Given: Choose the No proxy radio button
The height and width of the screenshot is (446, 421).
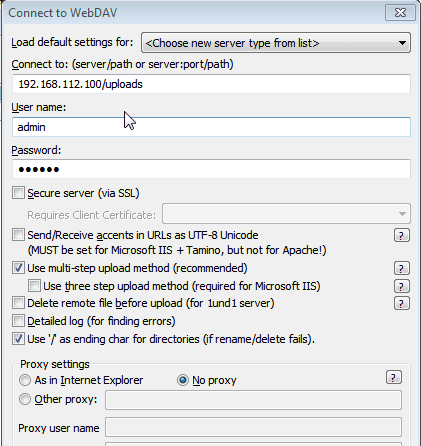Looking at the screenshot, I should [183, 380].
